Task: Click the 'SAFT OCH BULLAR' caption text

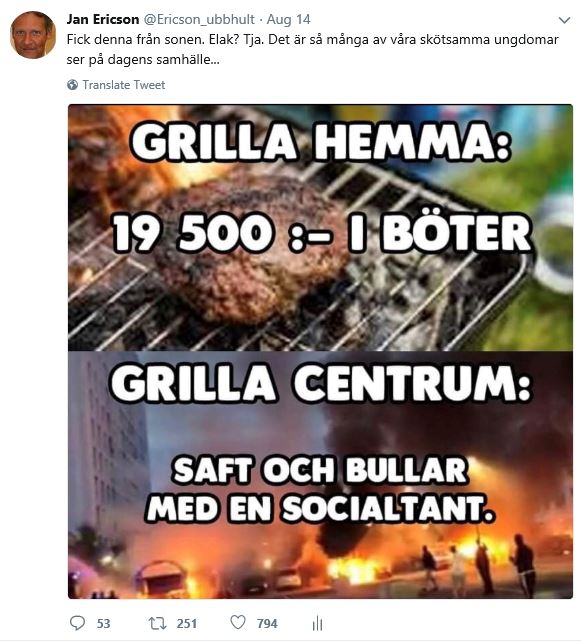Action: point(320,470)
